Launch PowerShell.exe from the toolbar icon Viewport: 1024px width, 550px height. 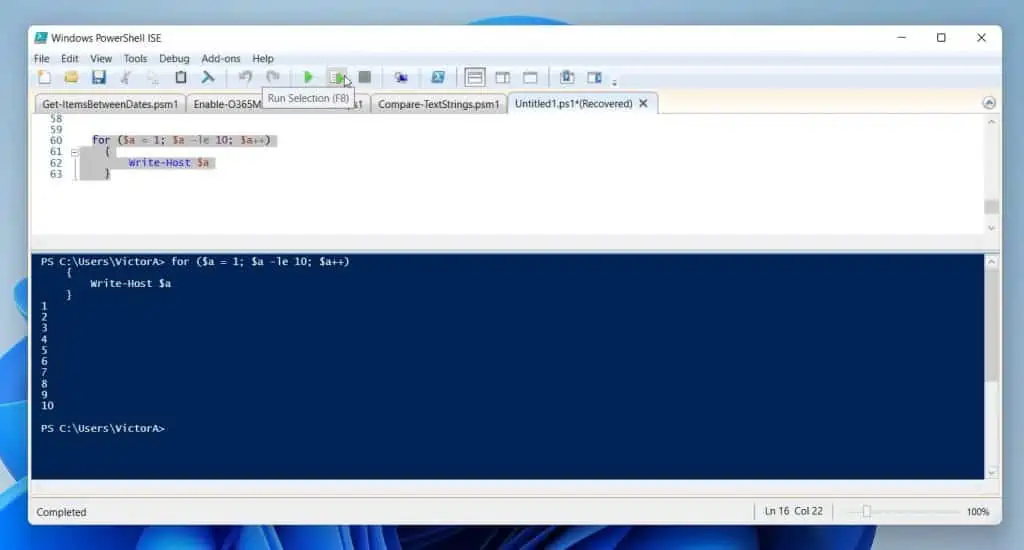(x=438, y=77)
